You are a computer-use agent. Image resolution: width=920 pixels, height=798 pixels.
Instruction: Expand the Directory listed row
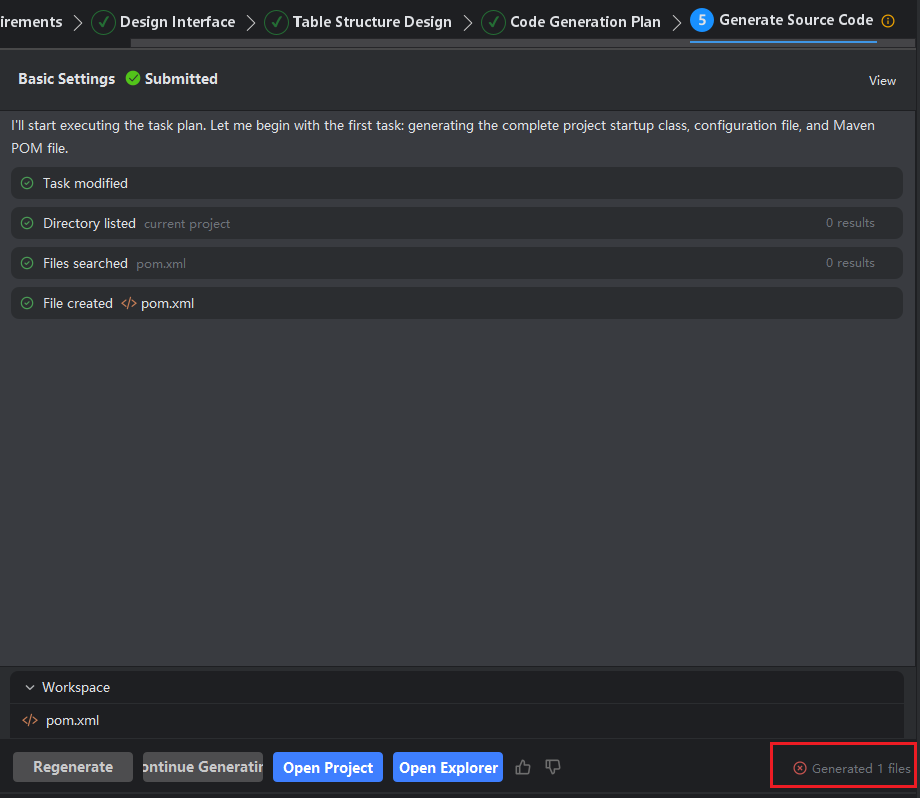click(456, 223)
